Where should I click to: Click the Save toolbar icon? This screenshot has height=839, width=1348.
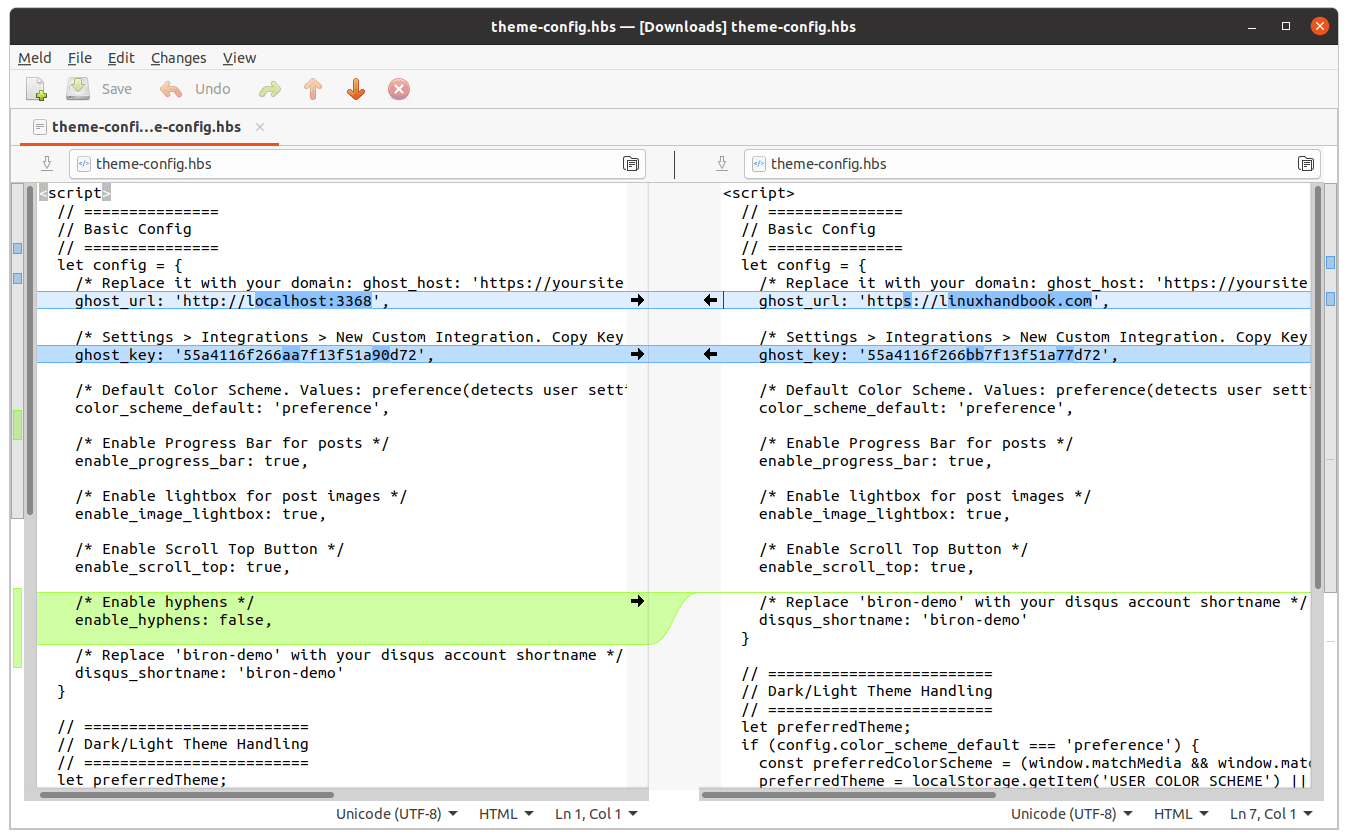coord(77,89)
